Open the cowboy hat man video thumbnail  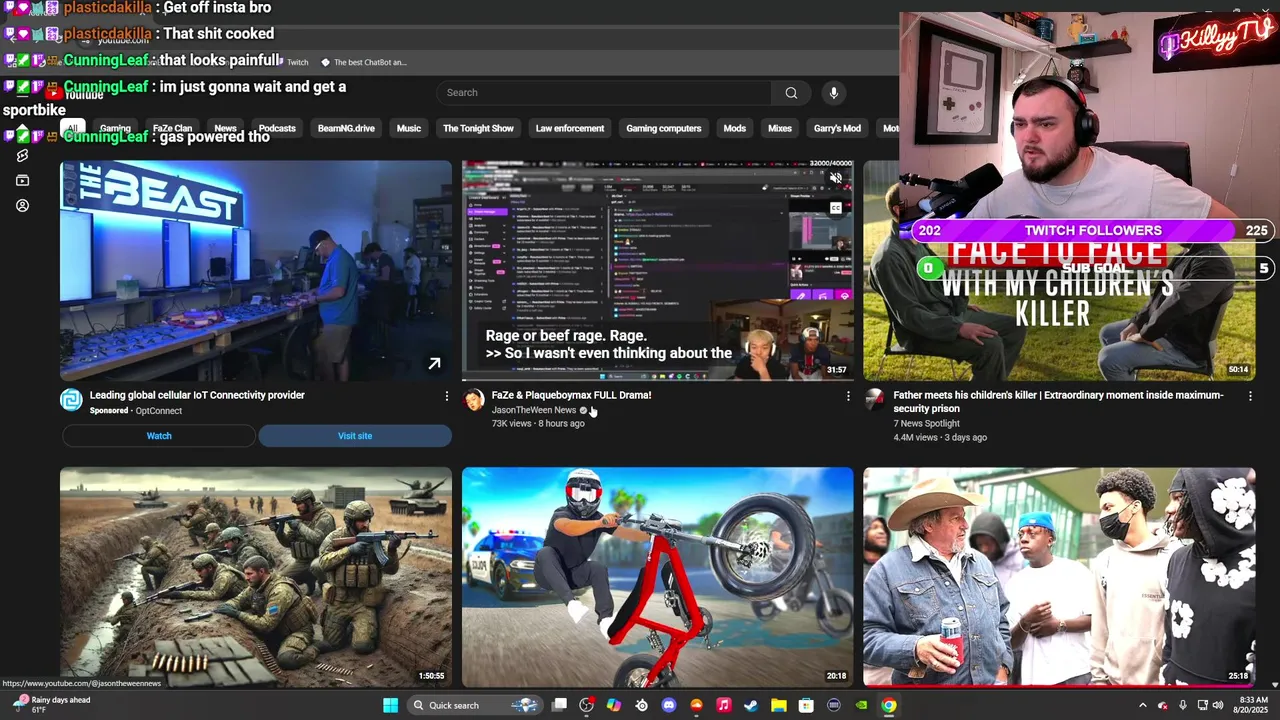(1060, 577)
